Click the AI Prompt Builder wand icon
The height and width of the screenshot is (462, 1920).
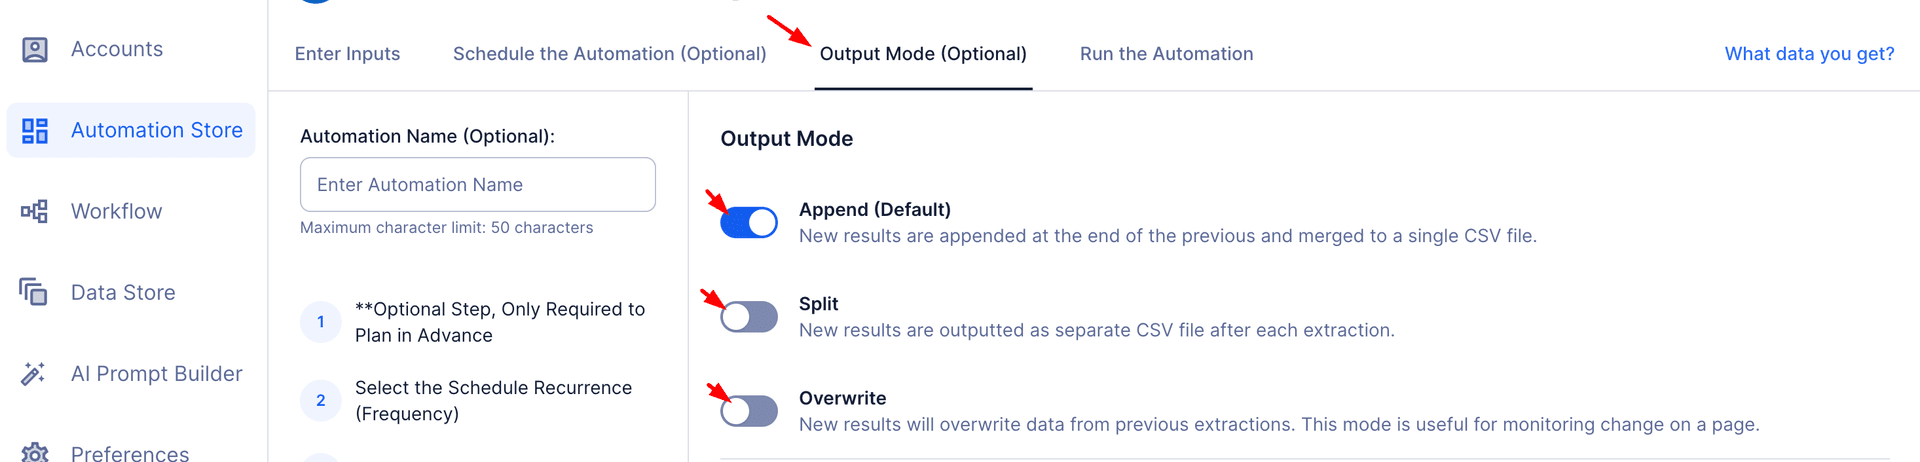point(34,374)
